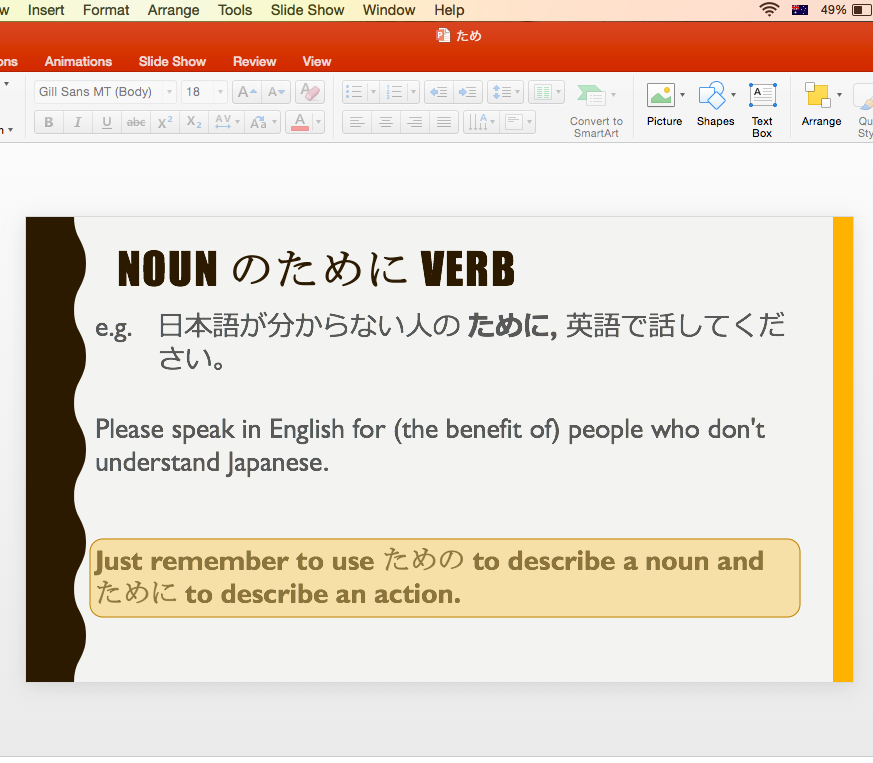
Task: Select the slide title 'NOUN のために VERB'
Action: 316,268
